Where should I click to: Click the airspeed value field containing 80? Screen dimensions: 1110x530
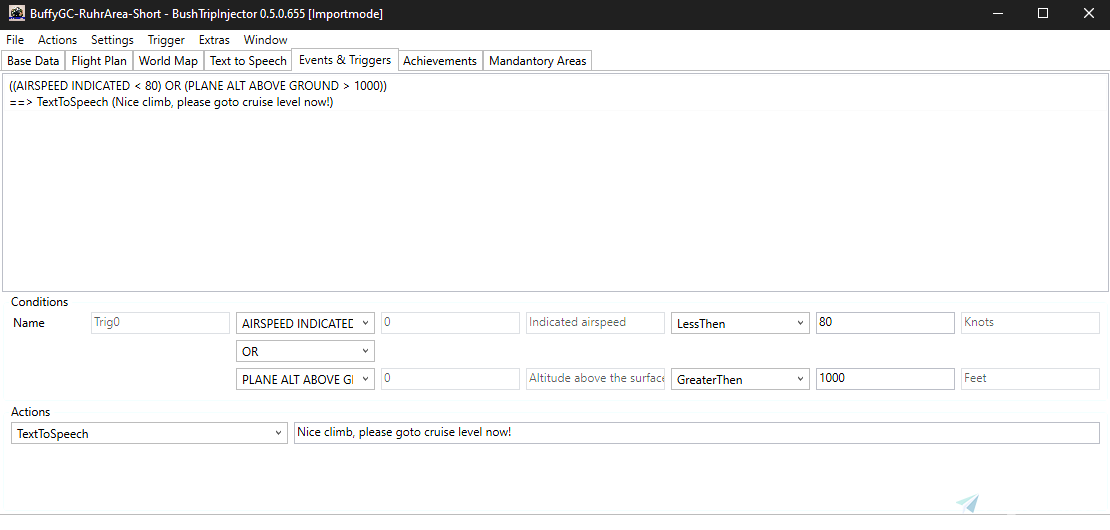(884, 323)
